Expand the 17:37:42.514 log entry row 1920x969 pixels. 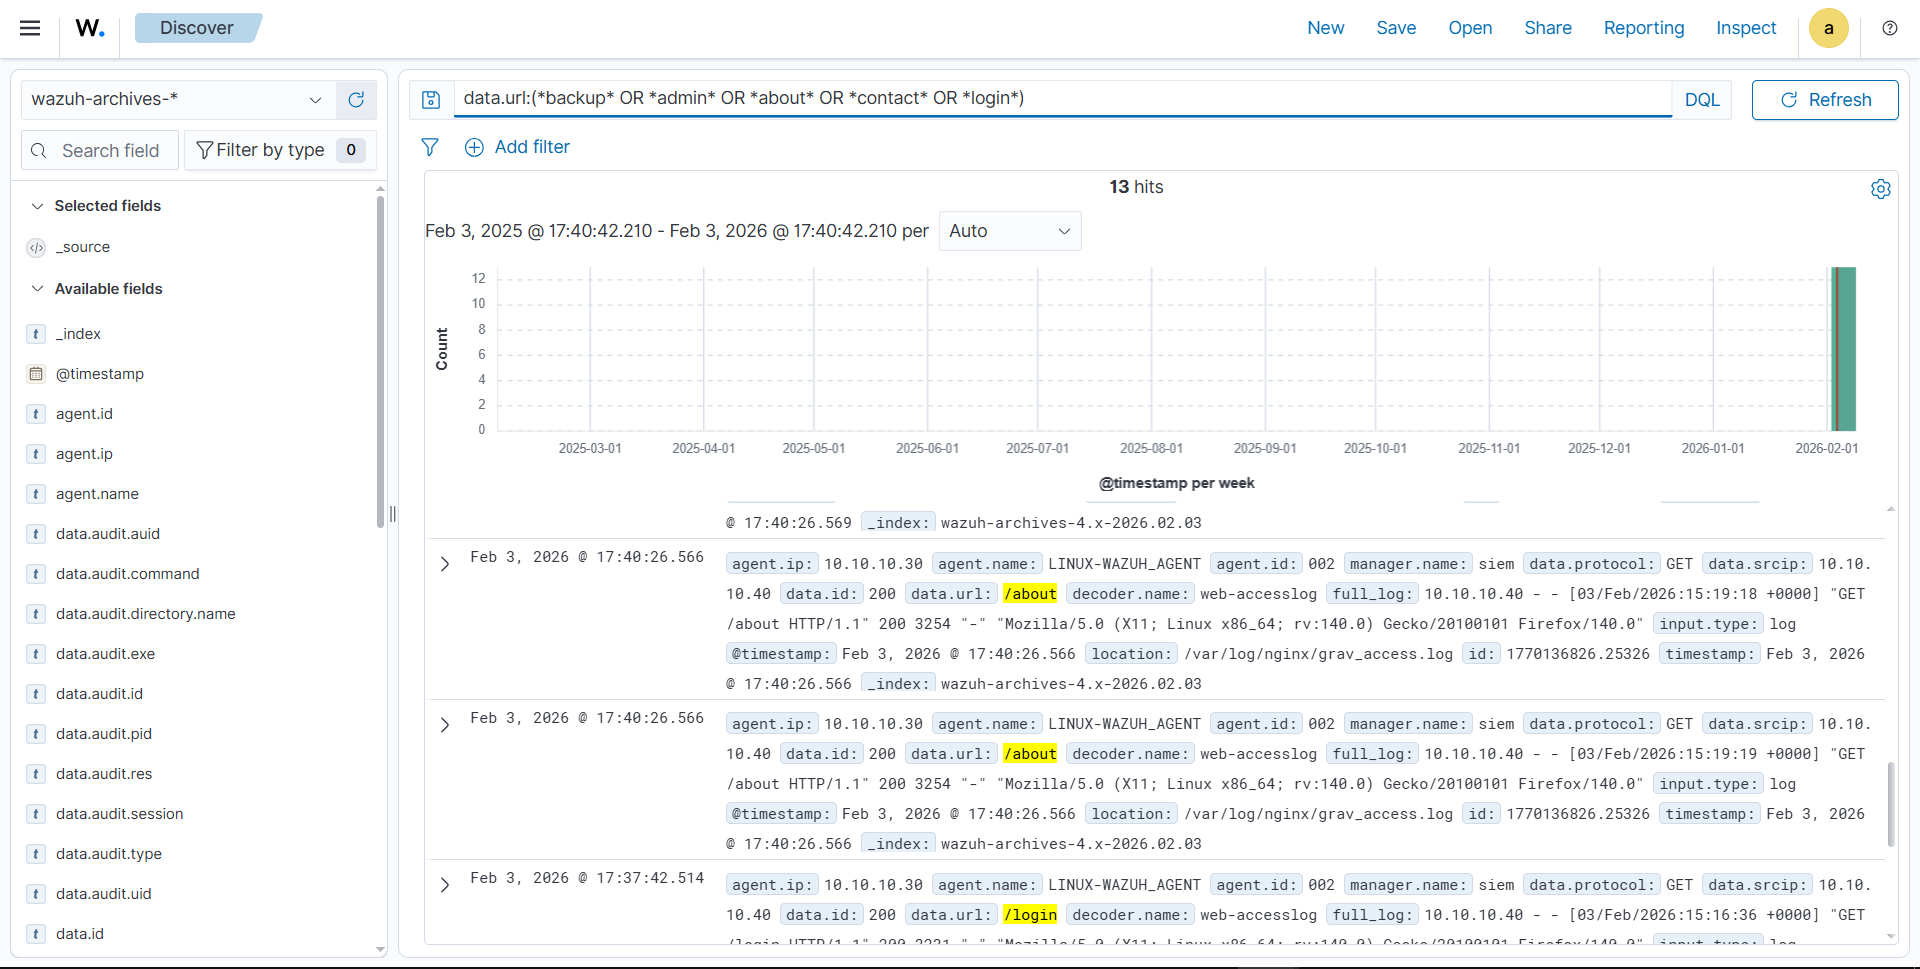445,885
